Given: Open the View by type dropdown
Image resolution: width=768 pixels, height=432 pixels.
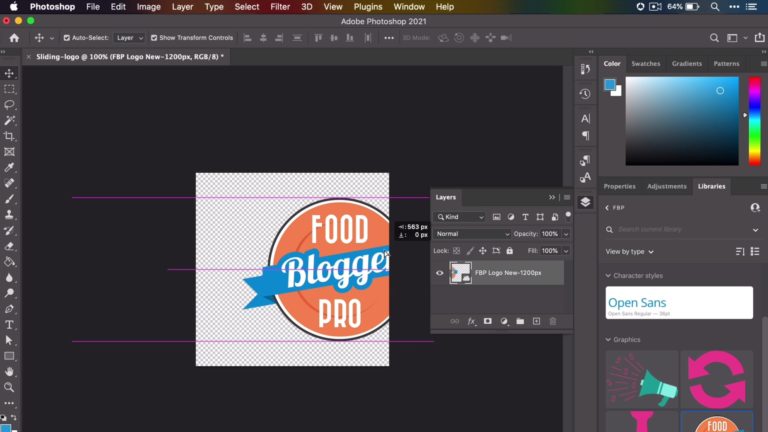Looking at the screenshot, I should [x=629, y=252].
